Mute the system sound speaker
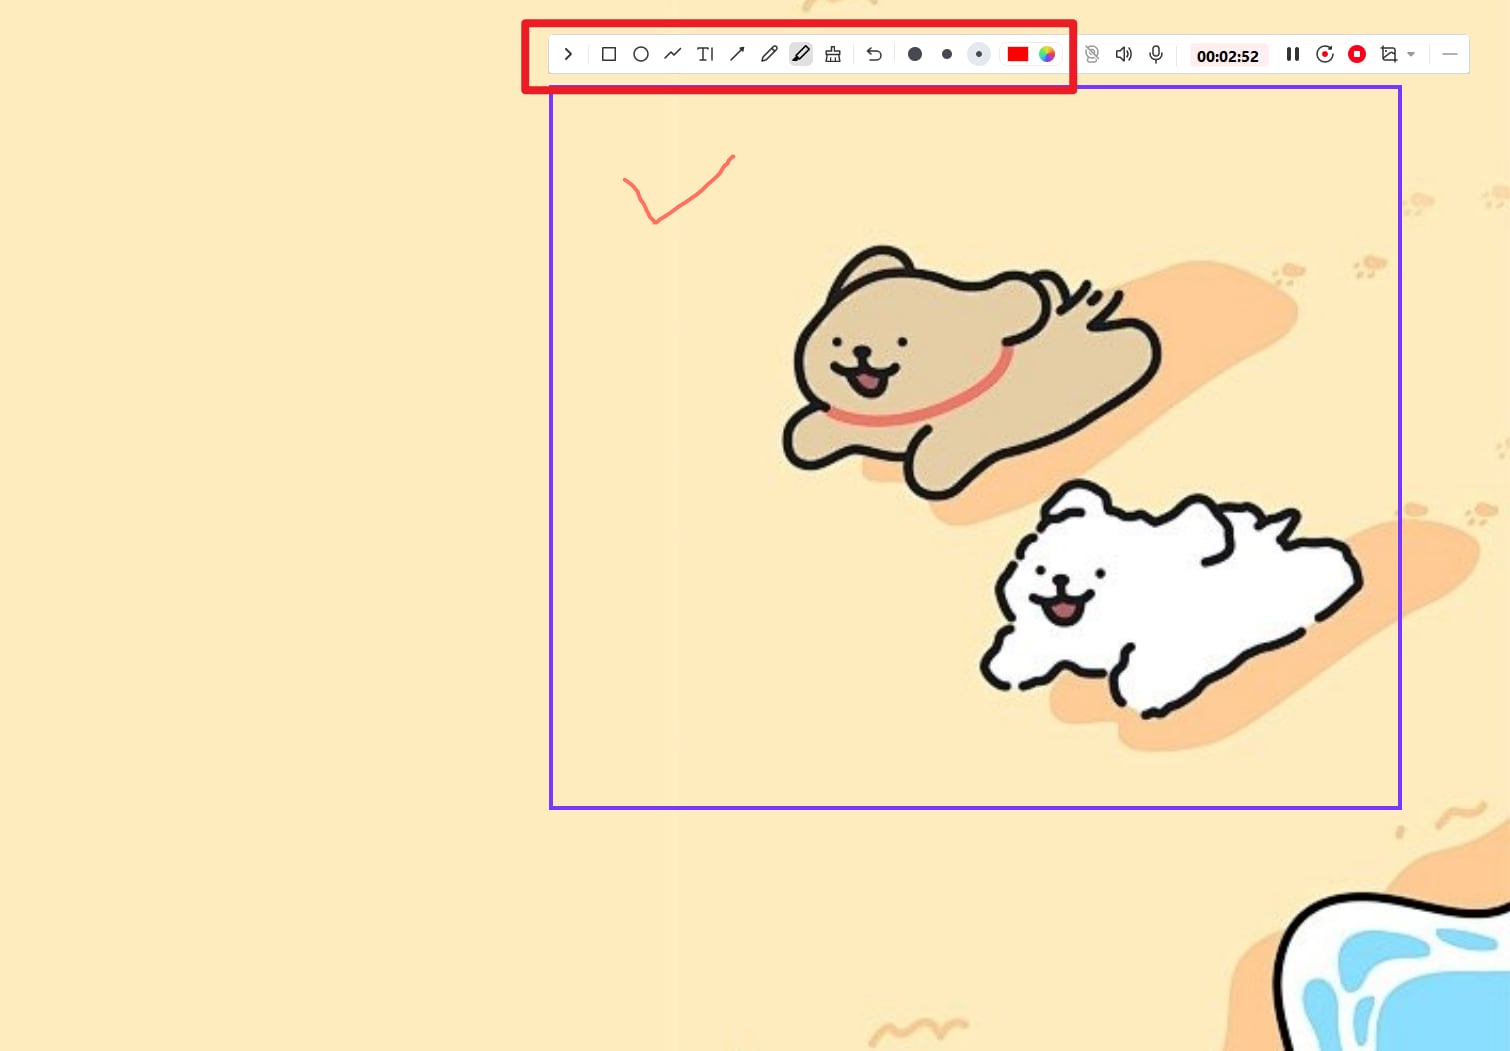Image resolution: width=1510 pixels, height=1051 pixels. tap(1124, 54)
